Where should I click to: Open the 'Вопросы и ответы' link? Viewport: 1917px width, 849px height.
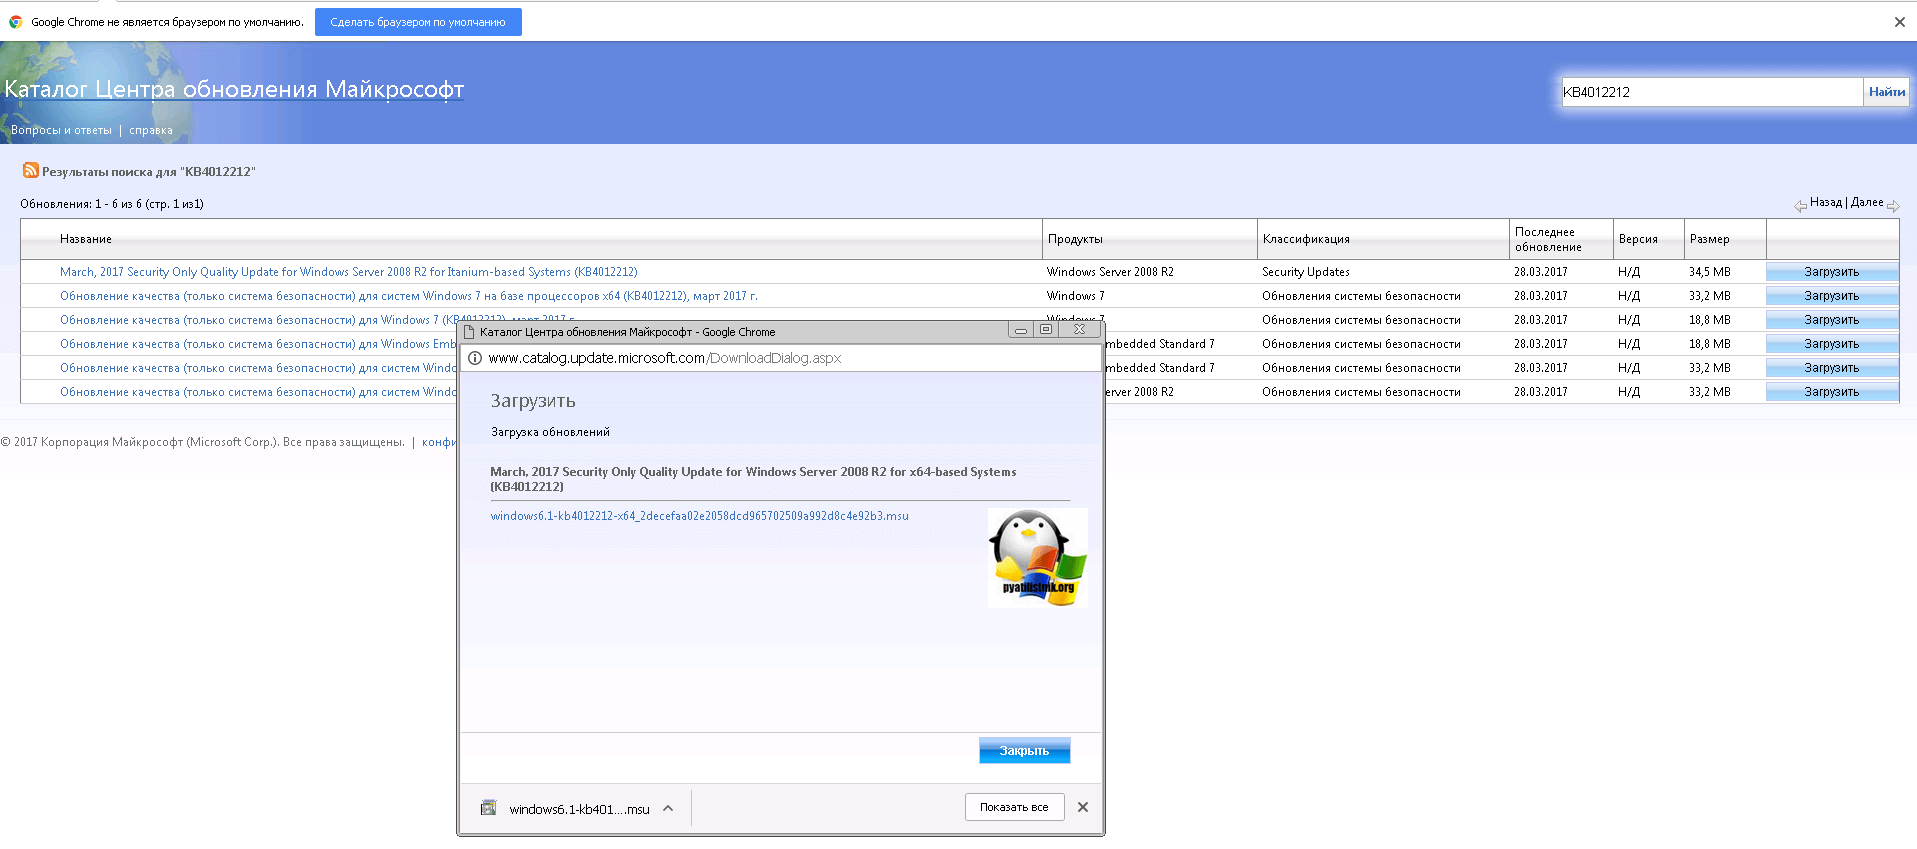click(61, 130)
